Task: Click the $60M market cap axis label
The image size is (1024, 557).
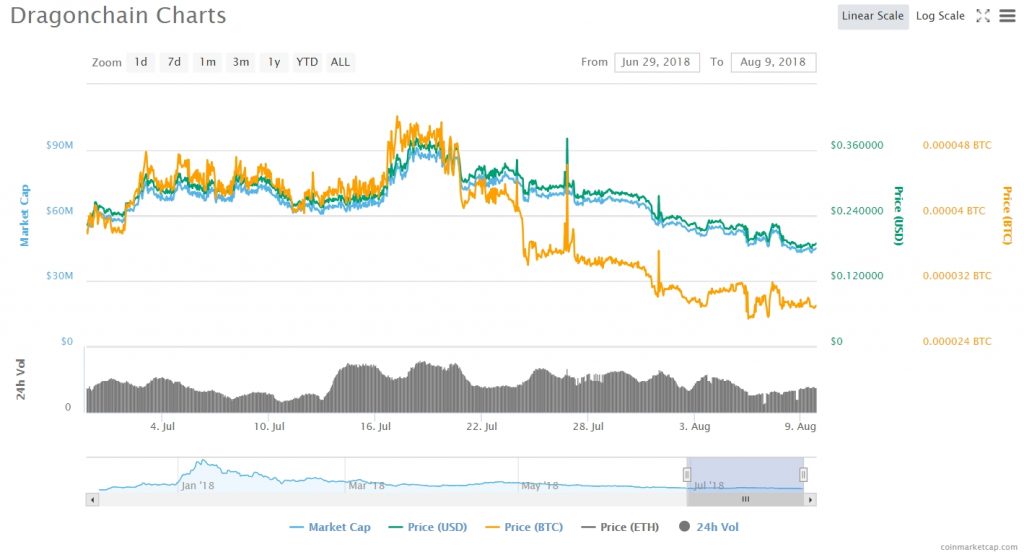Action: tap(59, 211)
